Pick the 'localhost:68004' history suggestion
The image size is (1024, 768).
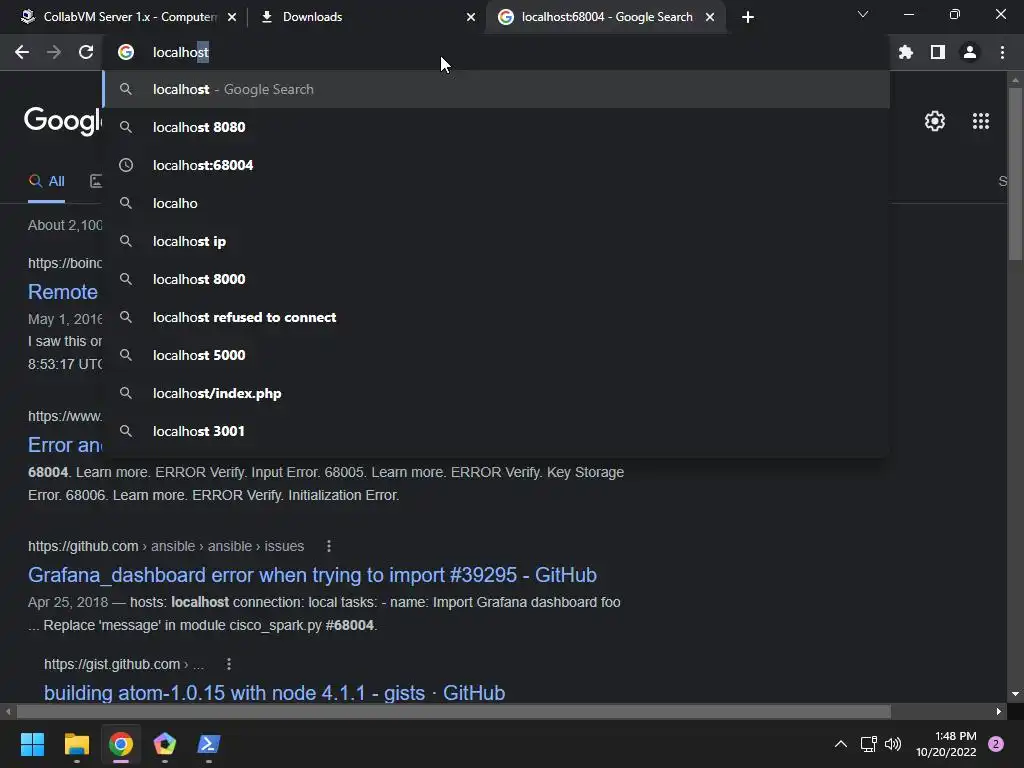pos(496,165)
